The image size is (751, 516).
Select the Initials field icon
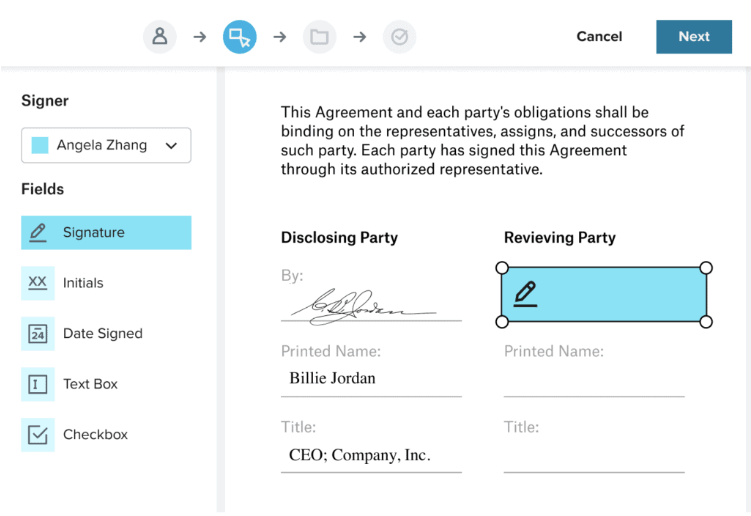pyautogui.click(x=38, y=283)
